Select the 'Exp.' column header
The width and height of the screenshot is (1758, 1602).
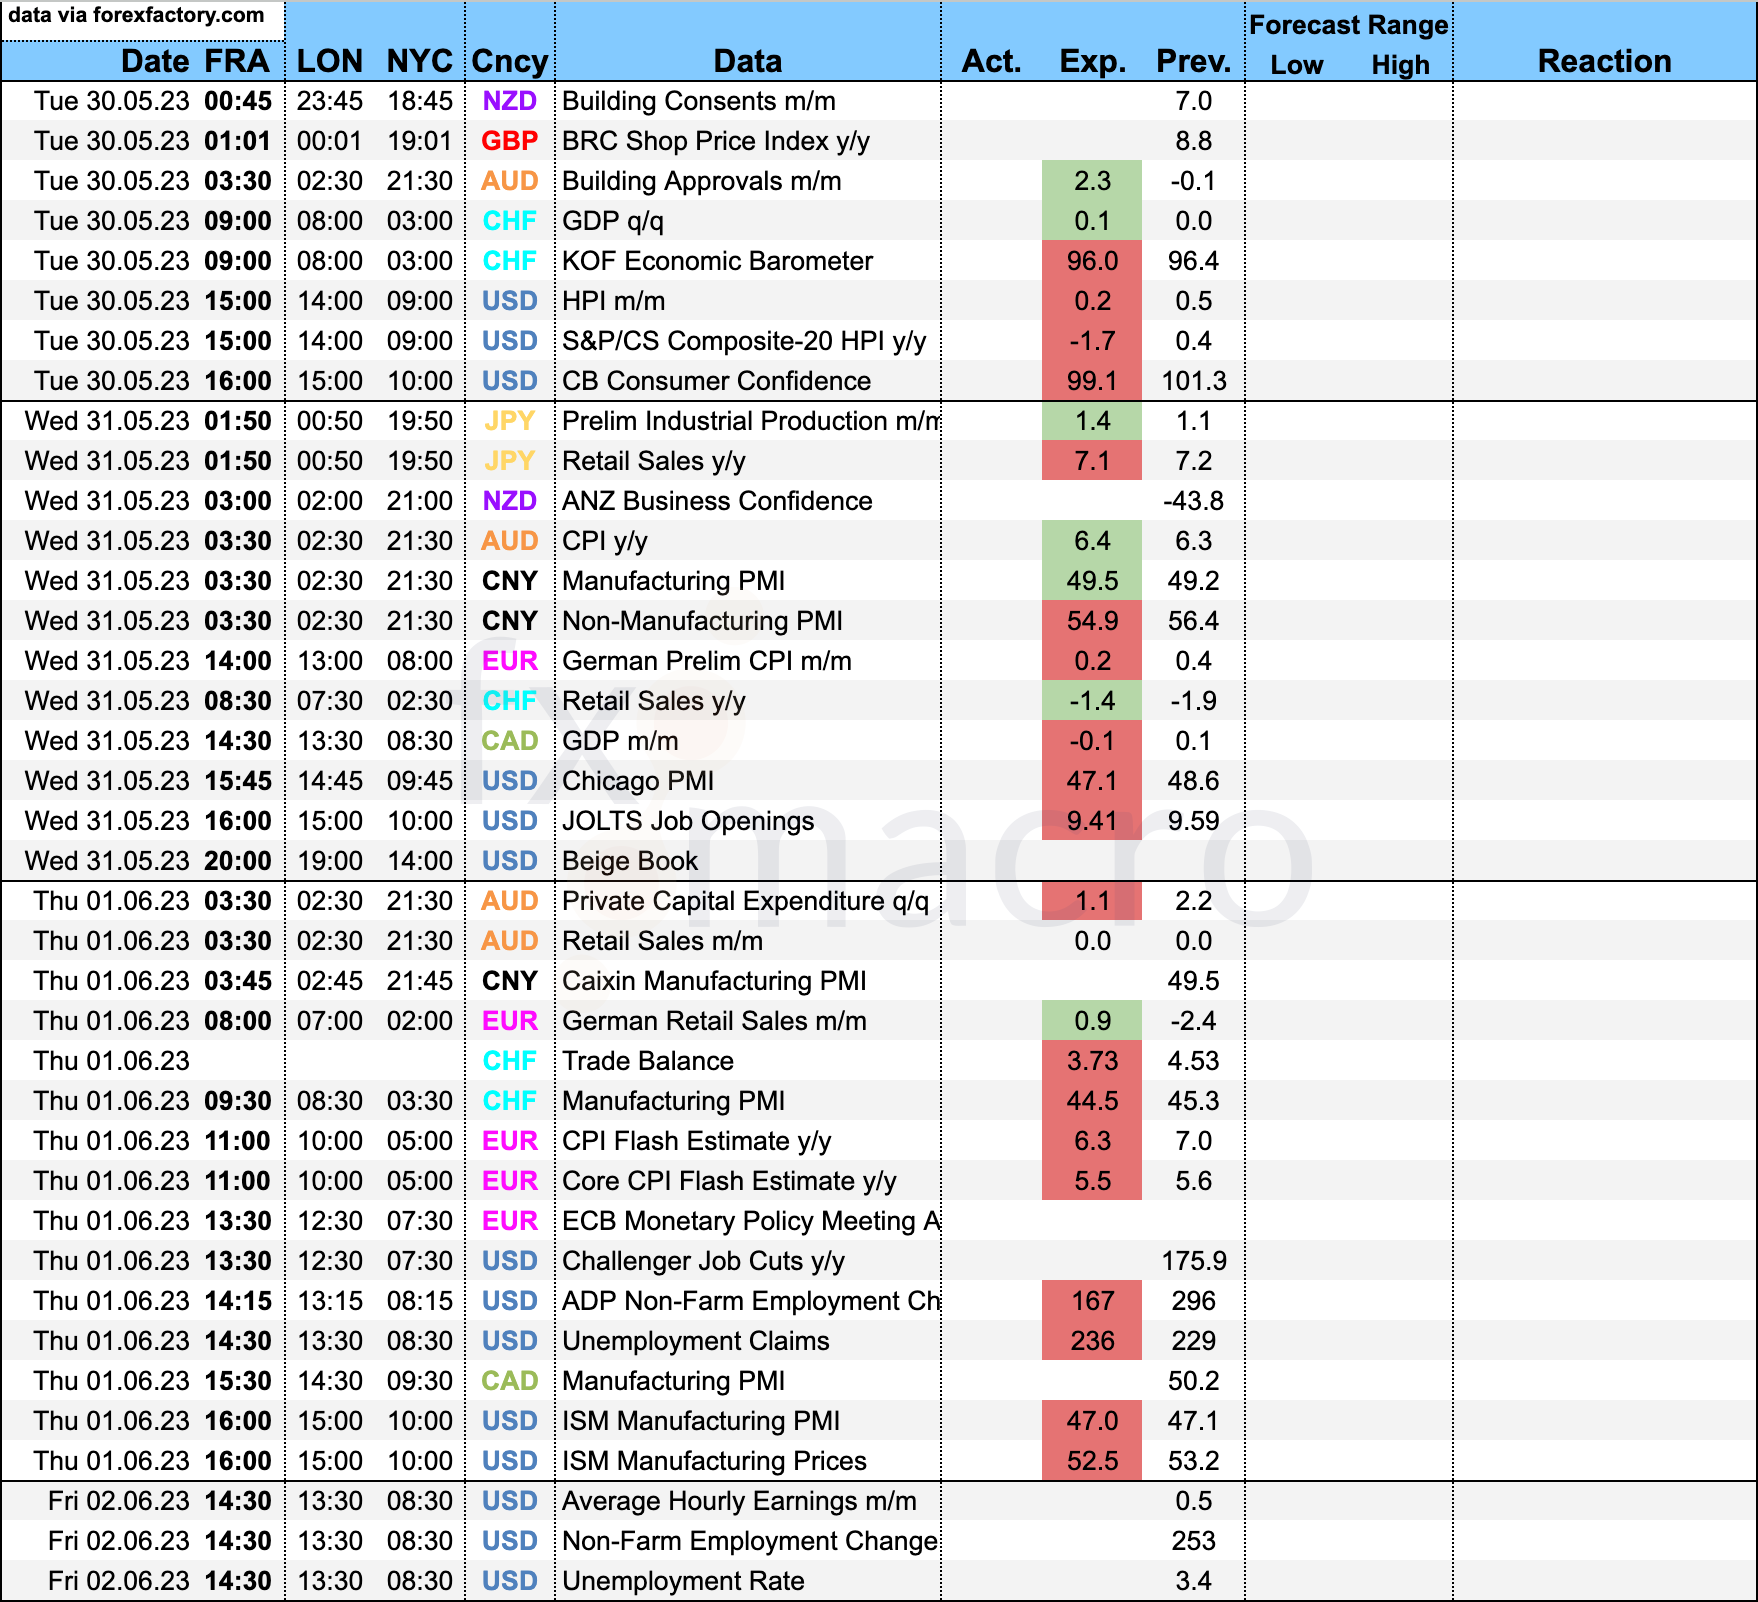pyautogui.click(x=1093, y=61)
